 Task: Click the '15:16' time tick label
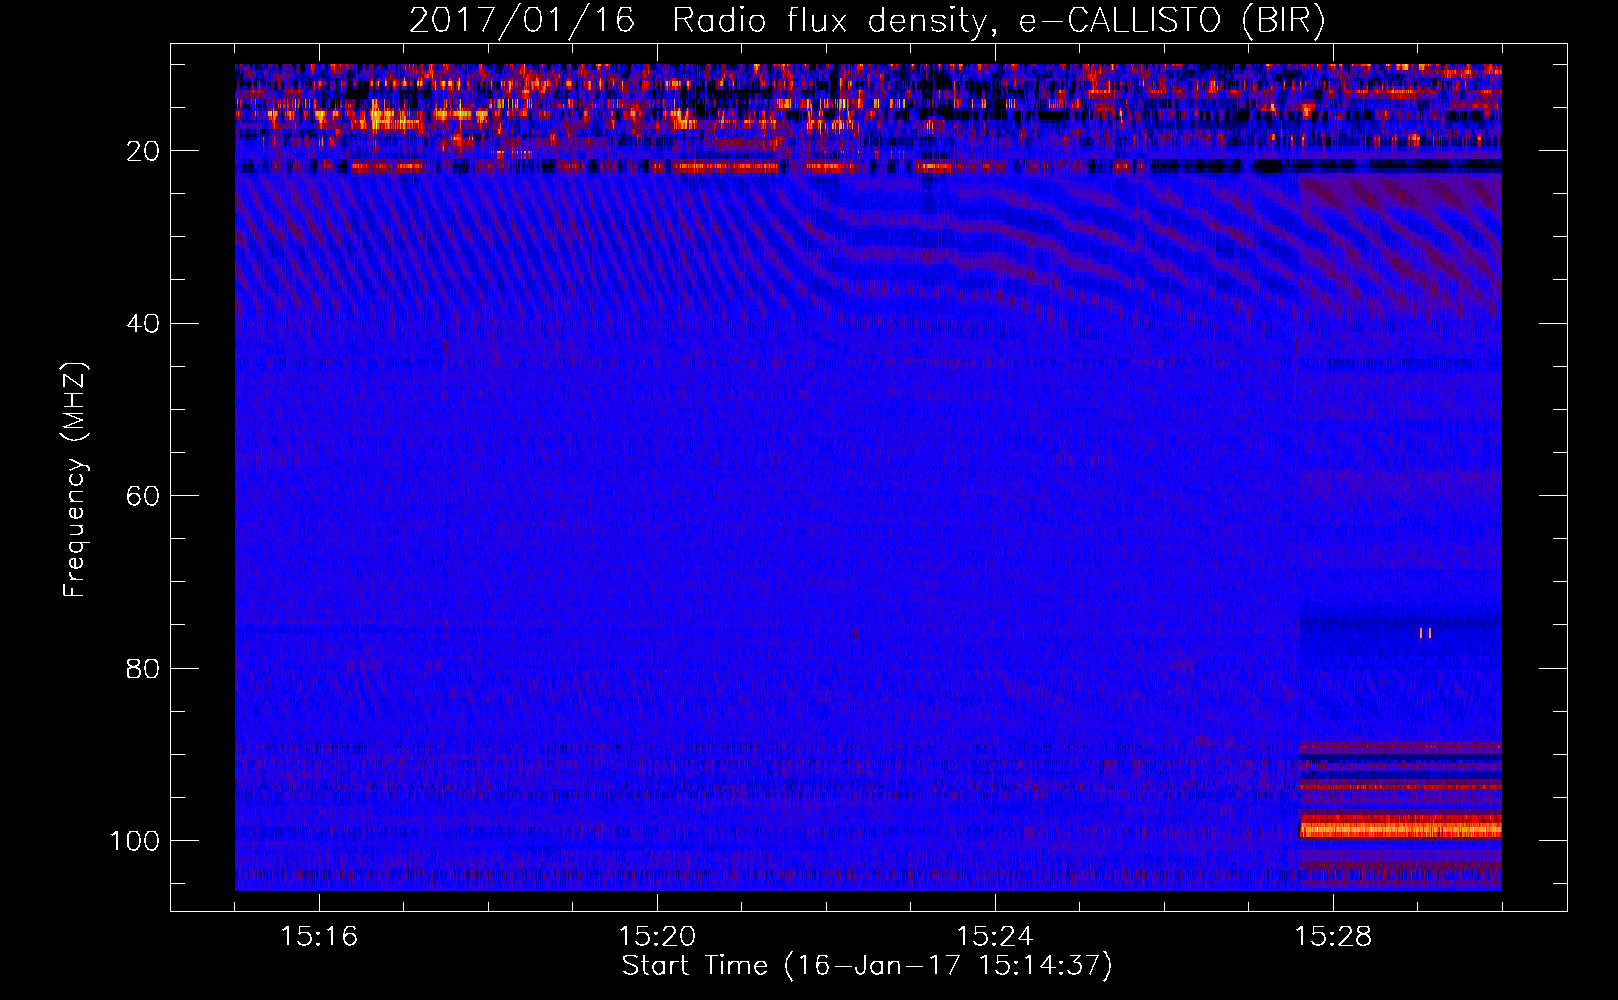[x=319, y=936]
